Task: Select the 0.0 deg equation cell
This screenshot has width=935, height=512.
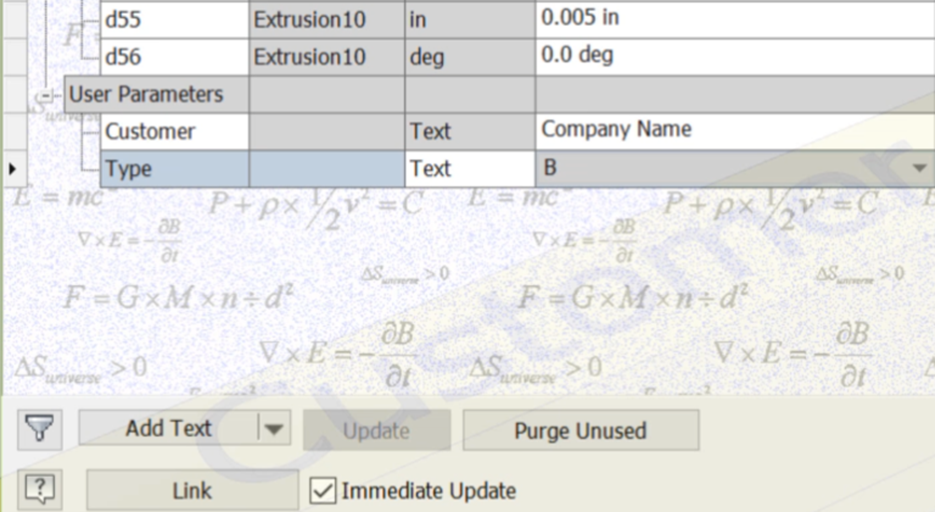Action: click(735, 57)
